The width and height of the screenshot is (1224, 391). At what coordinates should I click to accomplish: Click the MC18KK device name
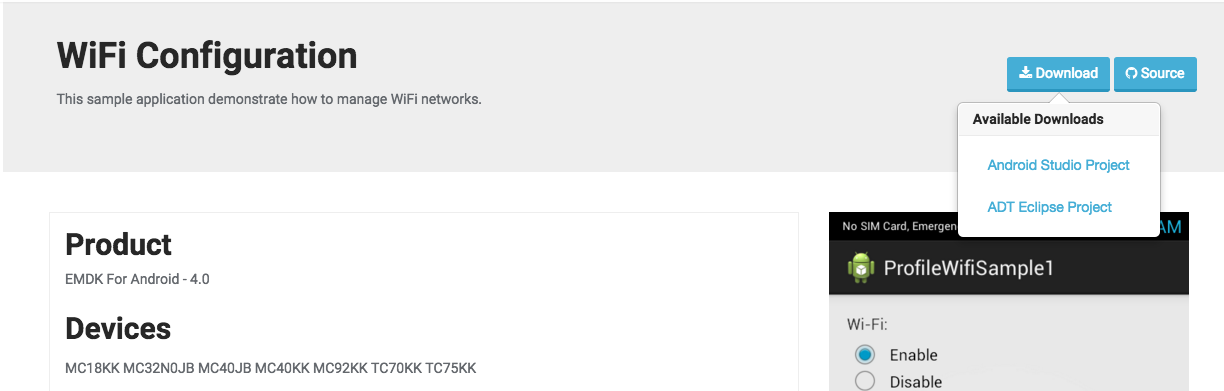(92, 368)
